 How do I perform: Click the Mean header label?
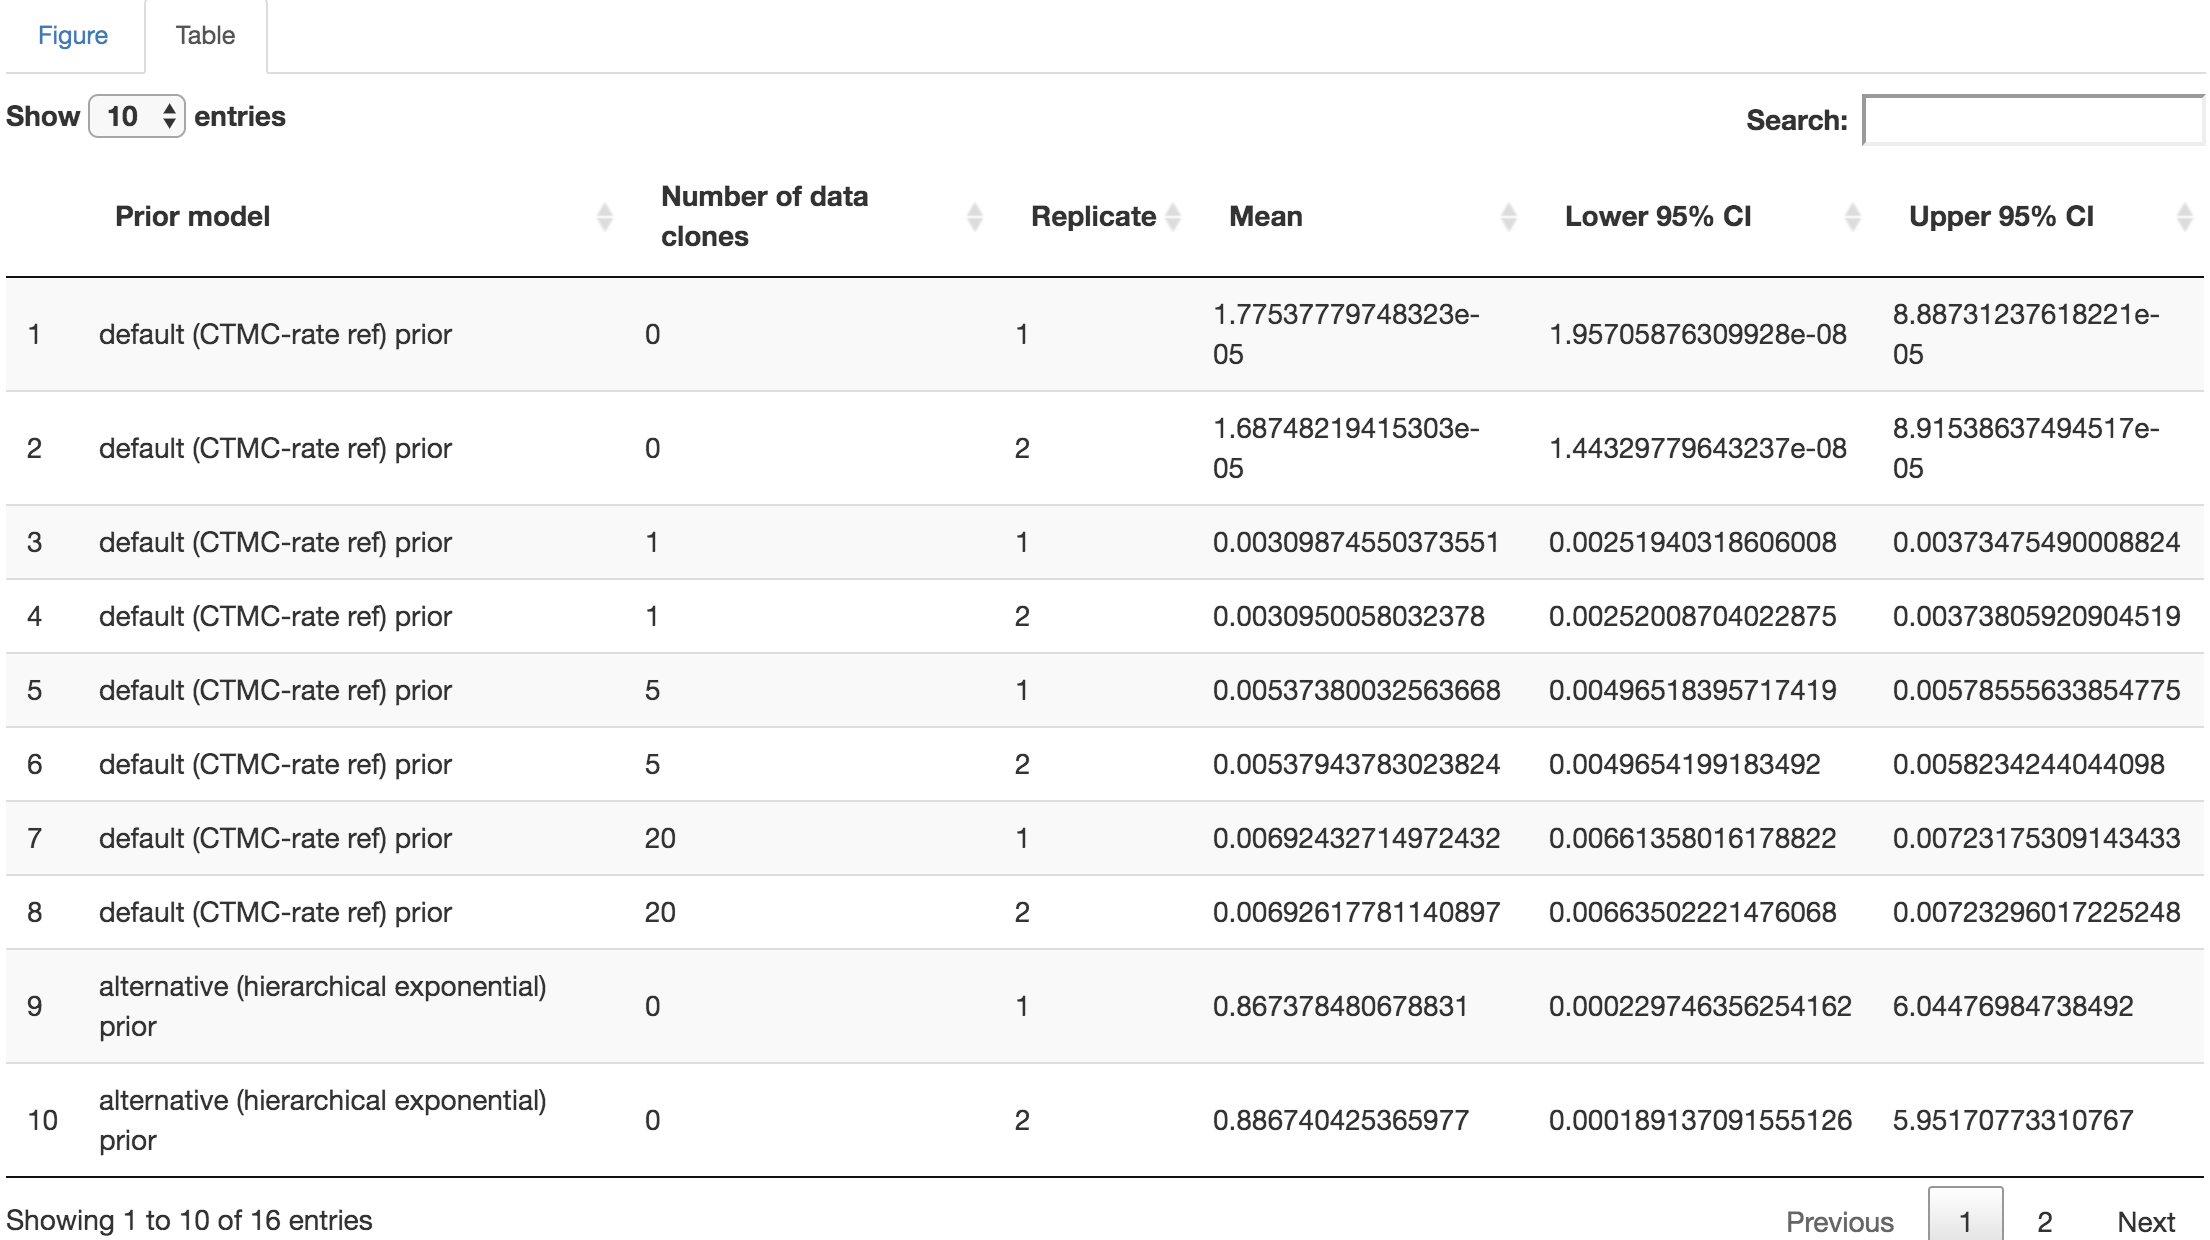click(x=1265, y=216)
